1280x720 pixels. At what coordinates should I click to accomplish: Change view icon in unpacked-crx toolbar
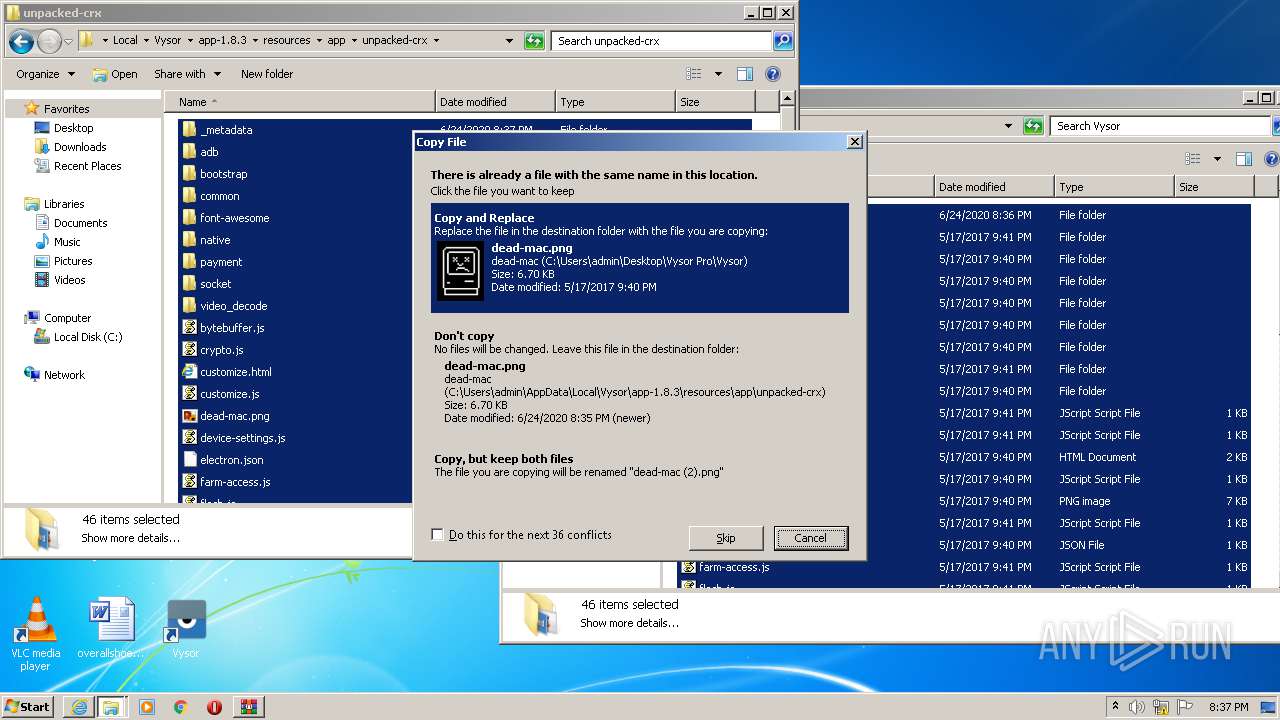coord(694,74)
